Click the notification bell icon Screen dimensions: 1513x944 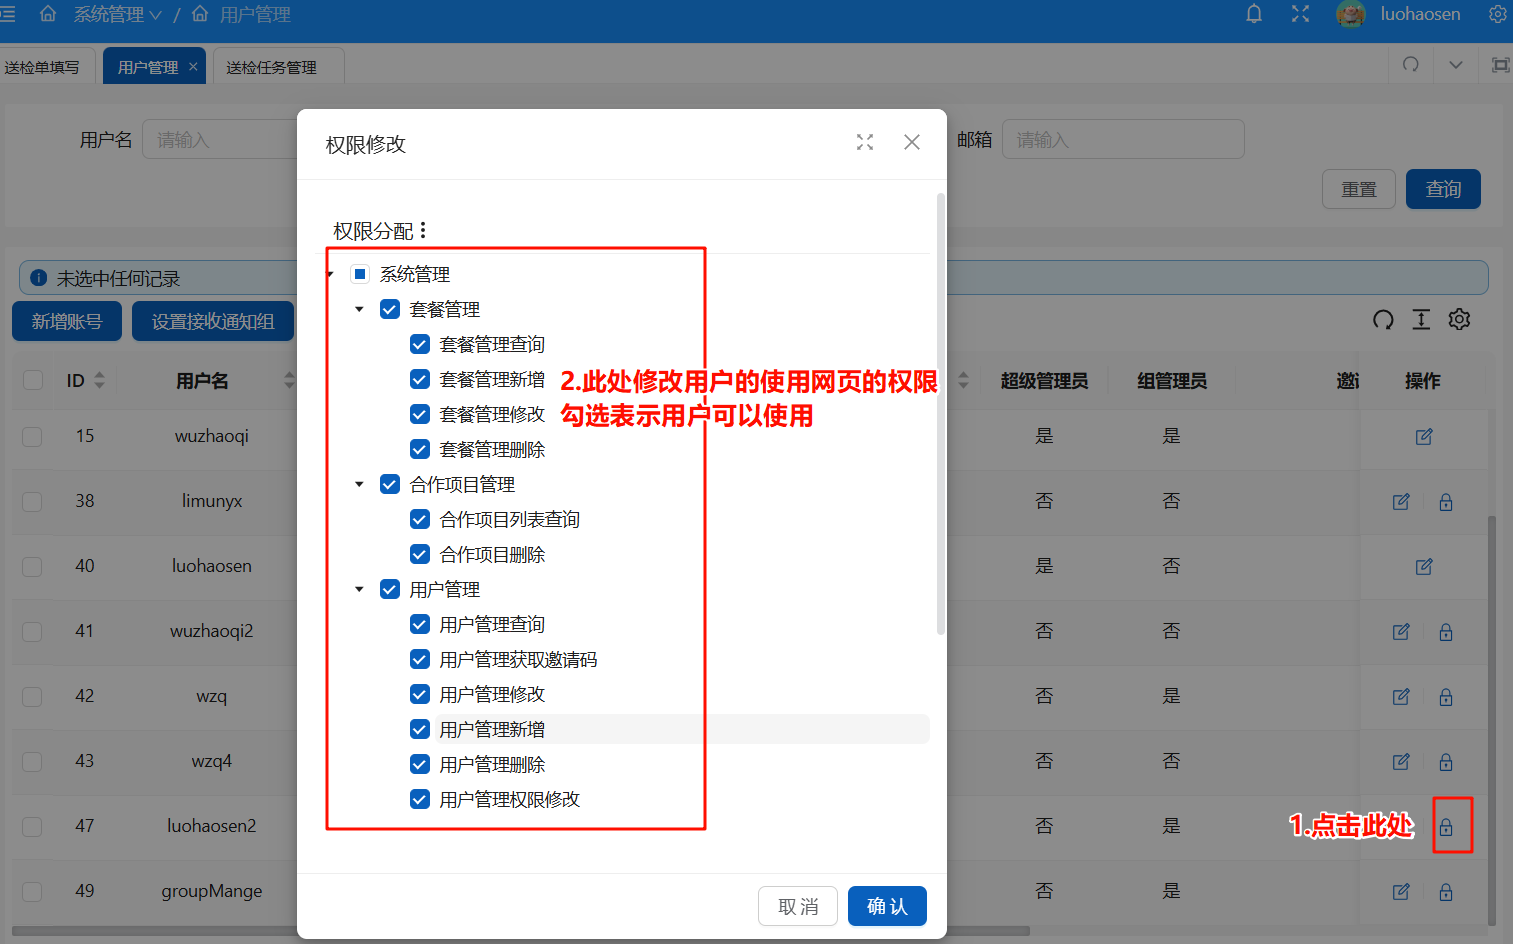coord(1254,14)
